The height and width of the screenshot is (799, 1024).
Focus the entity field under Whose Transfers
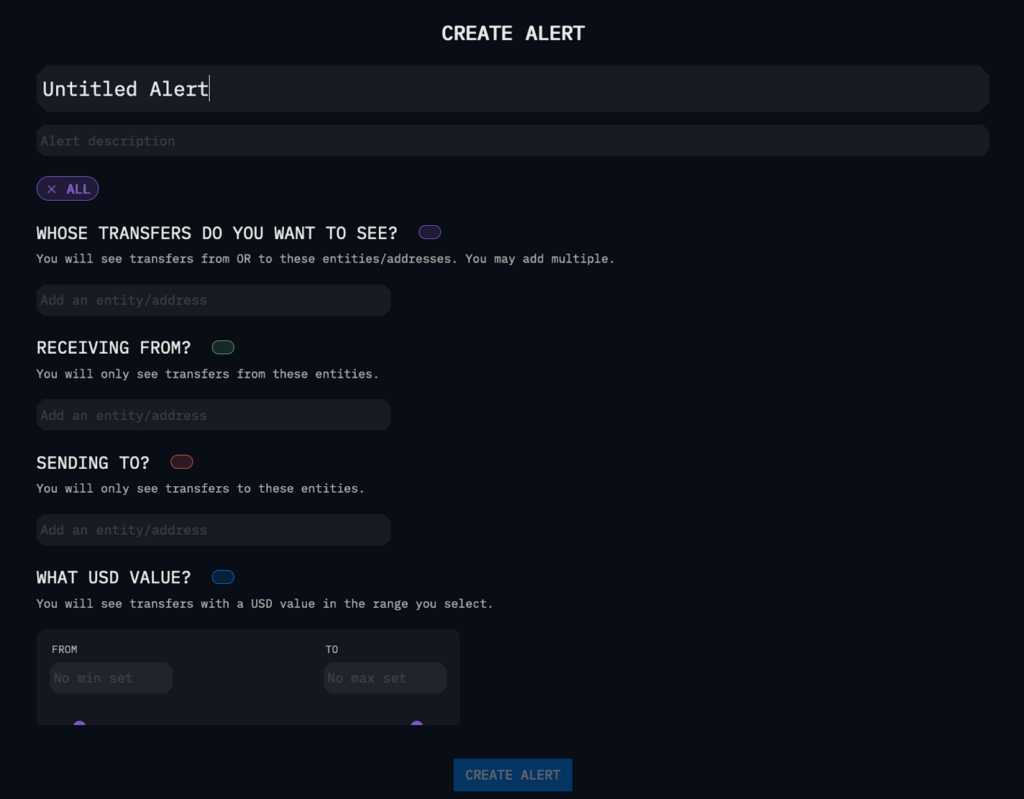tap(213, 300)
